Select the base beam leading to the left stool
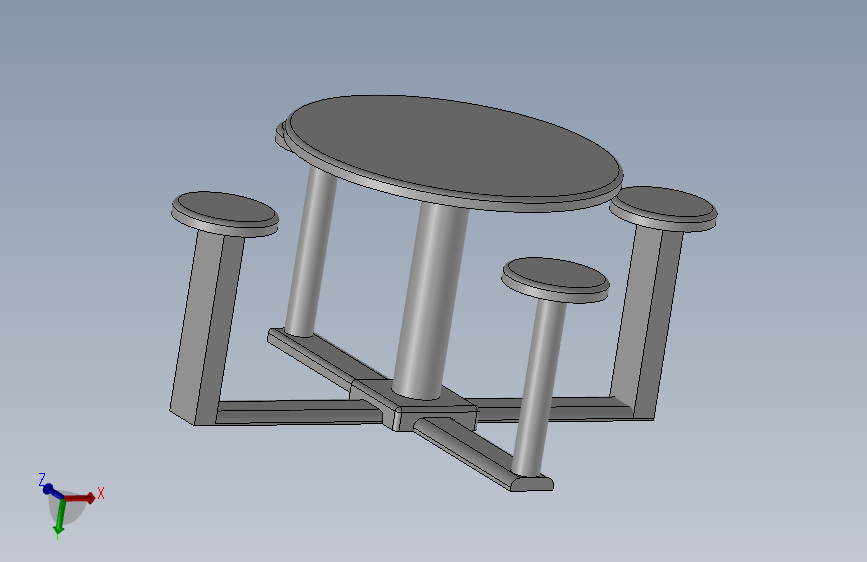This screenshot has width=867, height=562. [299, 412]
